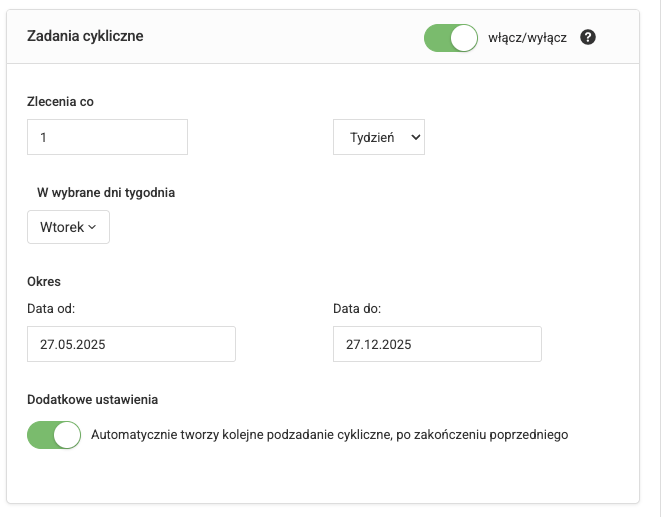
Task: Click the Dodatkowe ustawienia heading
Action: tap(92, 399)
